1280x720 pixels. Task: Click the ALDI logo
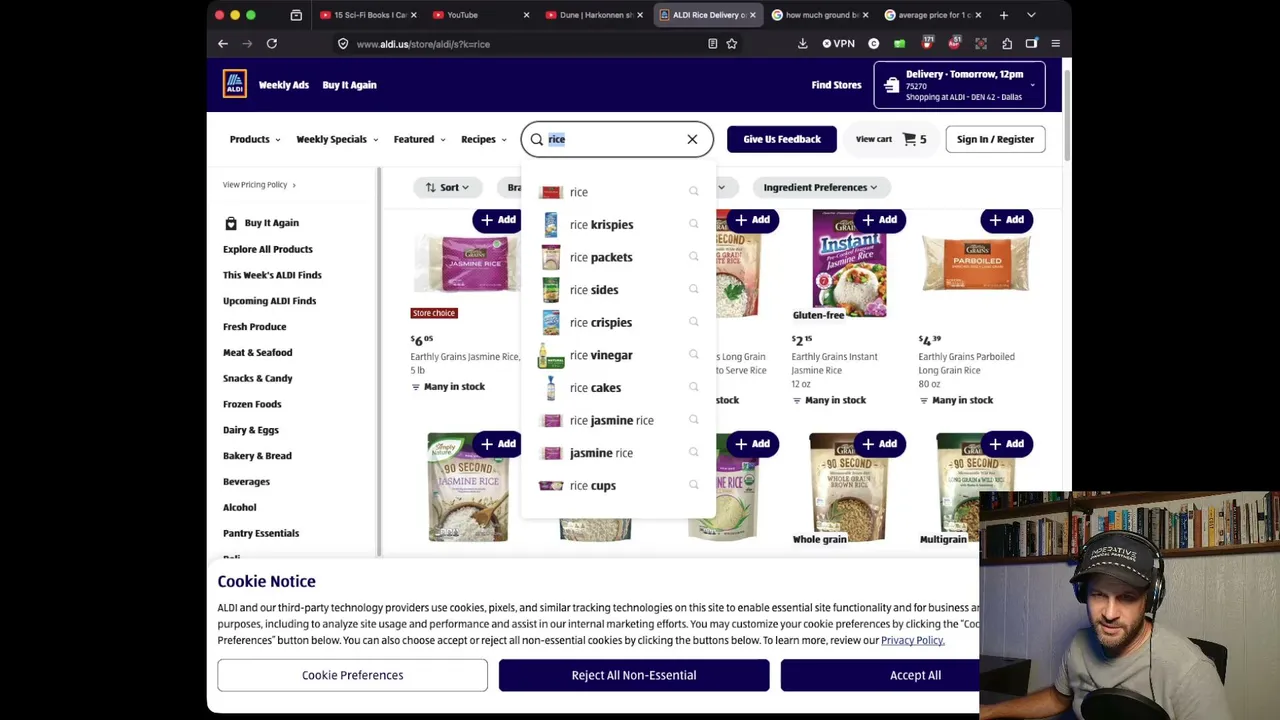pyautogui.click(x=234, y=84)
